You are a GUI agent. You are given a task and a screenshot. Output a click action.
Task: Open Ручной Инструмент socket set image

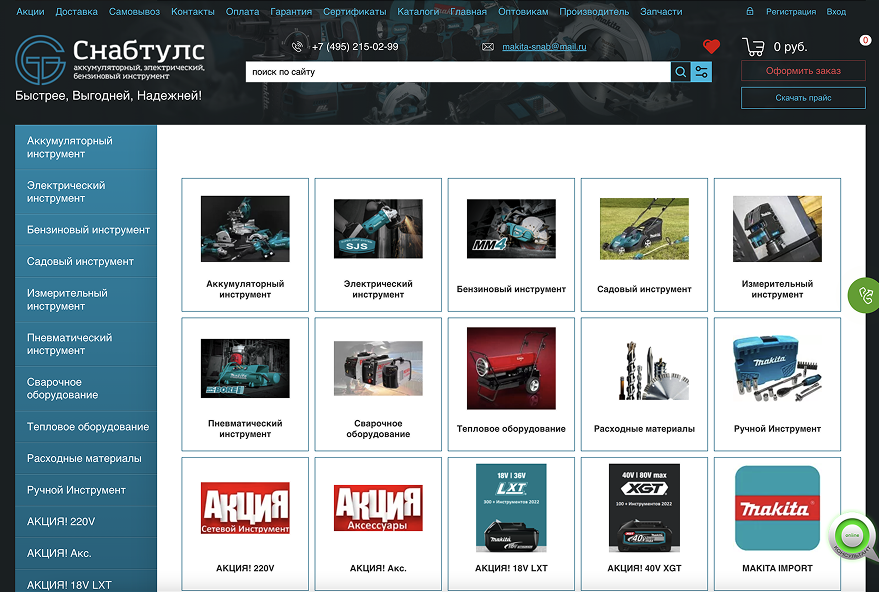777,368
